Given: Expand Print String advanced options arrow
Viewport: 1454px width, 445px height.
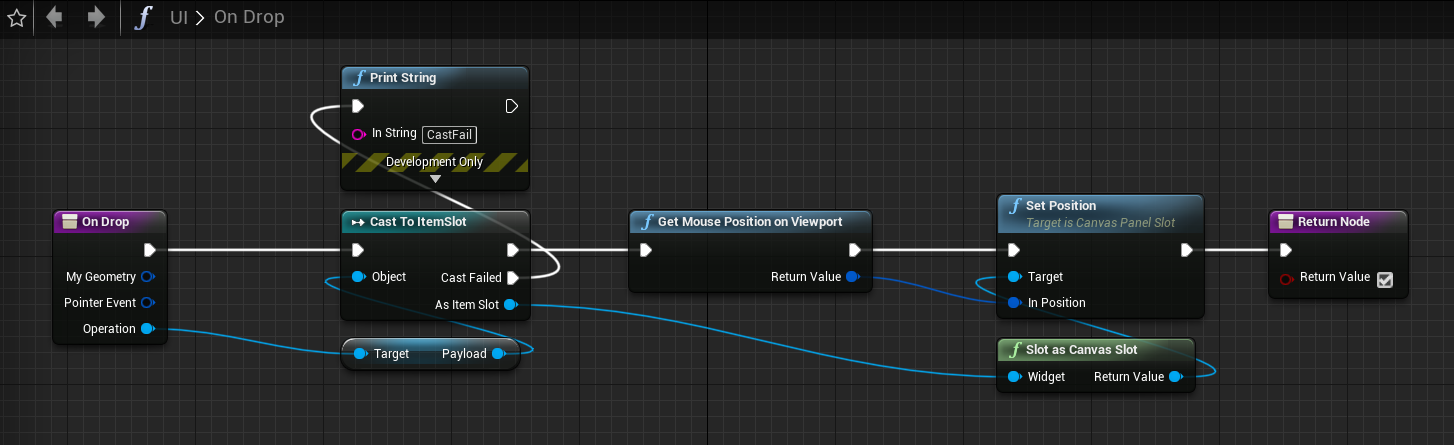Looking at the screenshot, I should tap(435, 179).
